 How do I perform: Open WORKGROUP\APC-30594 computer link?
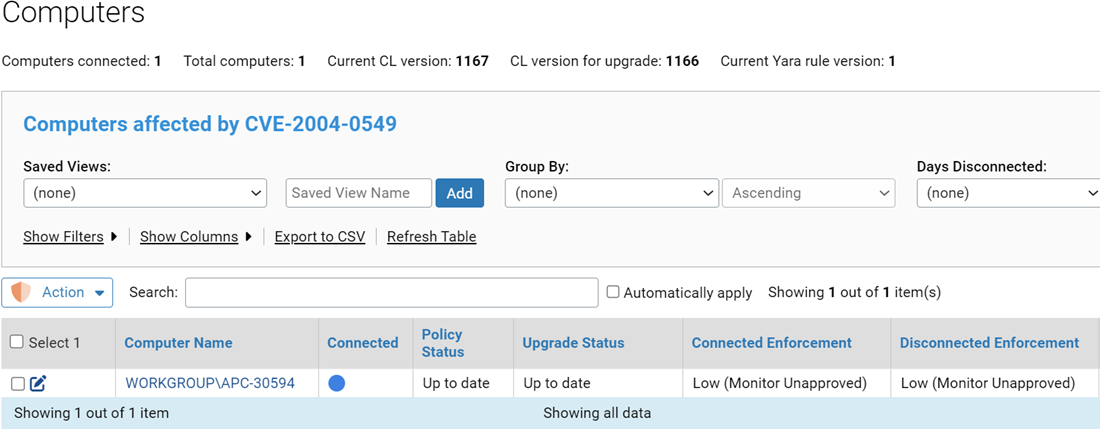pos(210,383)
